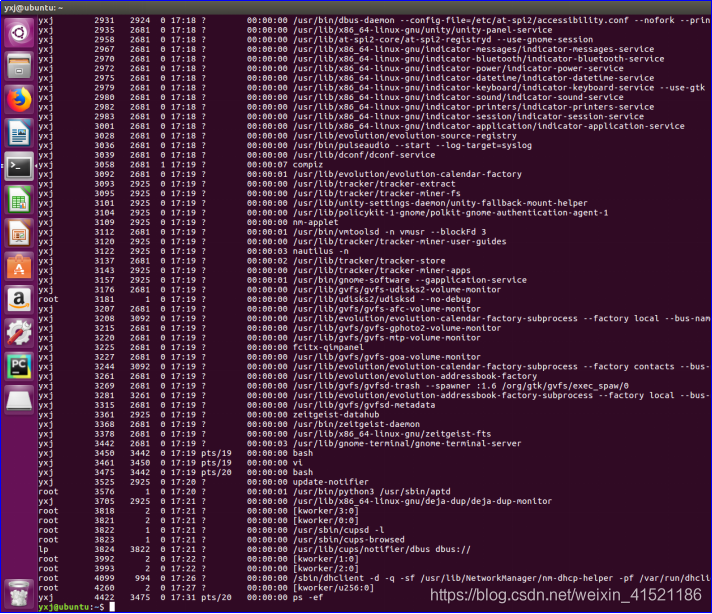Viewport: 712px width, 614px height.
Task: Select the evolution-source-registry path
Action: (x=404, y=136)
